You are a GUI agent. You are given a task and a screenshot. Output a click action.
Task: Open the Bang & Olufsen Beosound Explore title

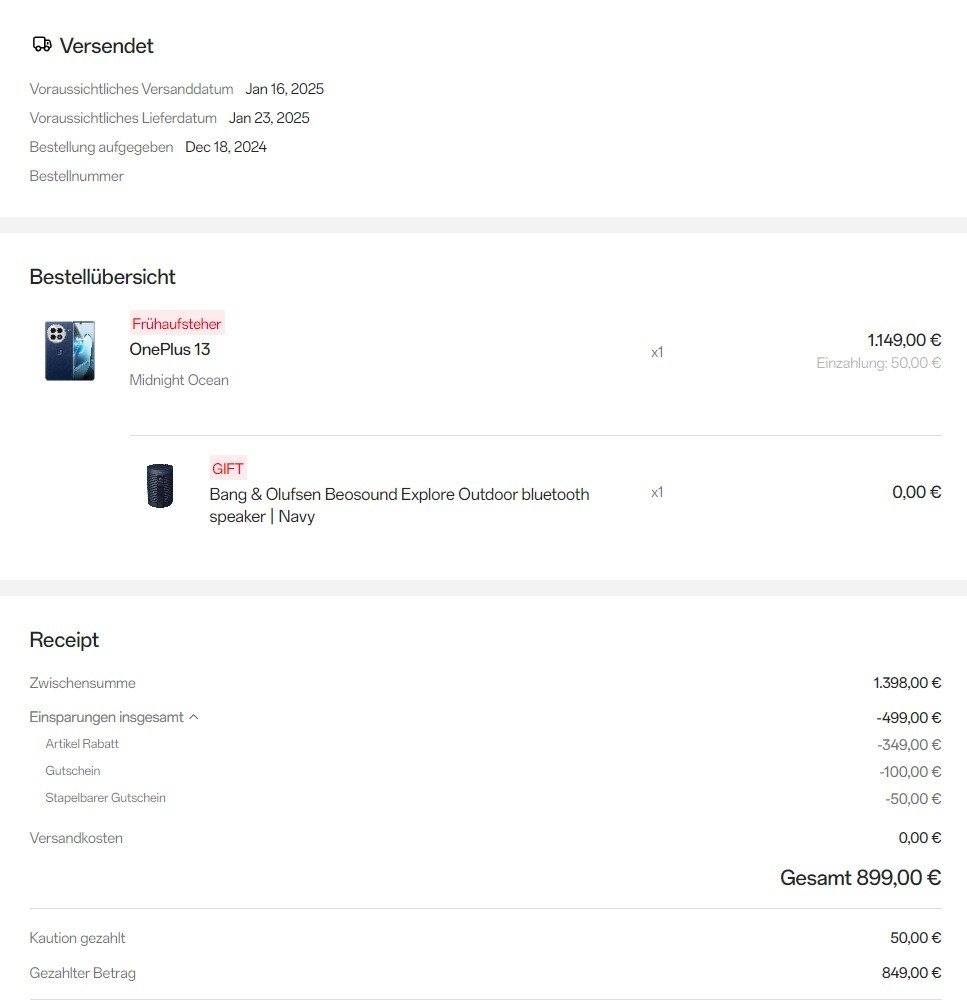pyautogui.click(x=399, y=505)
